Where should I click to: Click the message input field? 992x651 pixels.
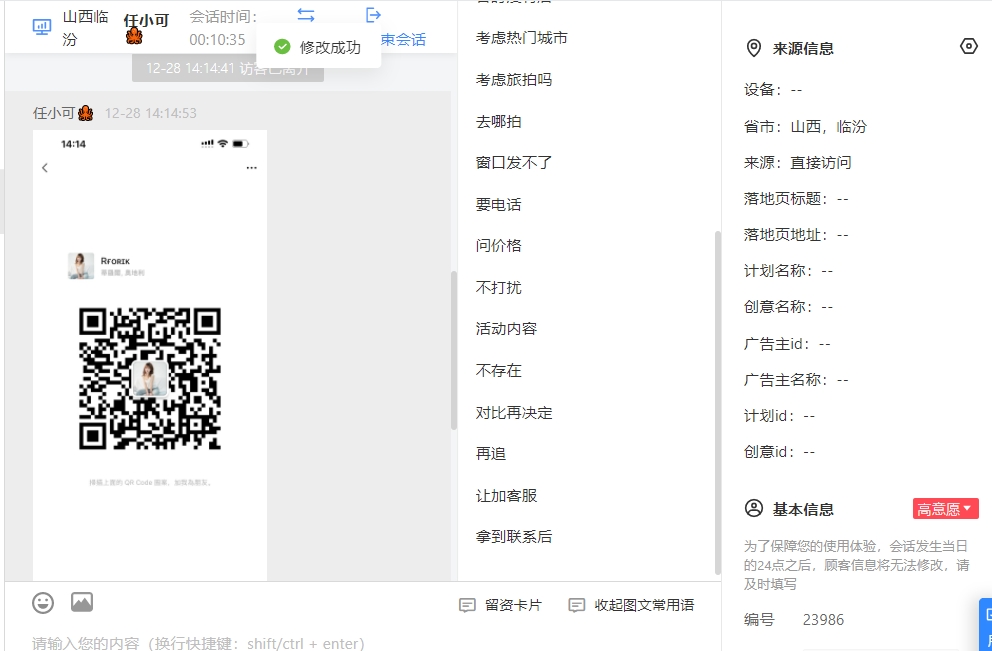[361, 642]
